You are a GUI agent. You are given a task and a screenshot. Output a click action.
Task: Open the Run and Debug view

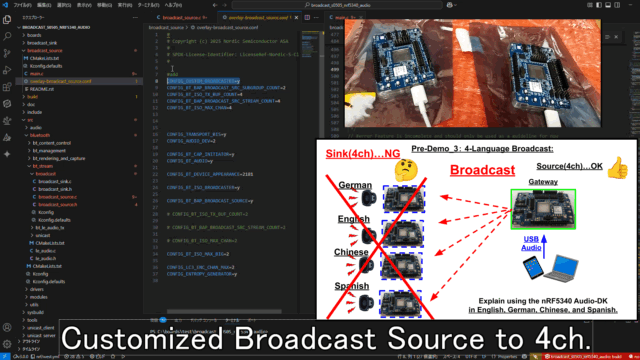[x=7, y=70]
